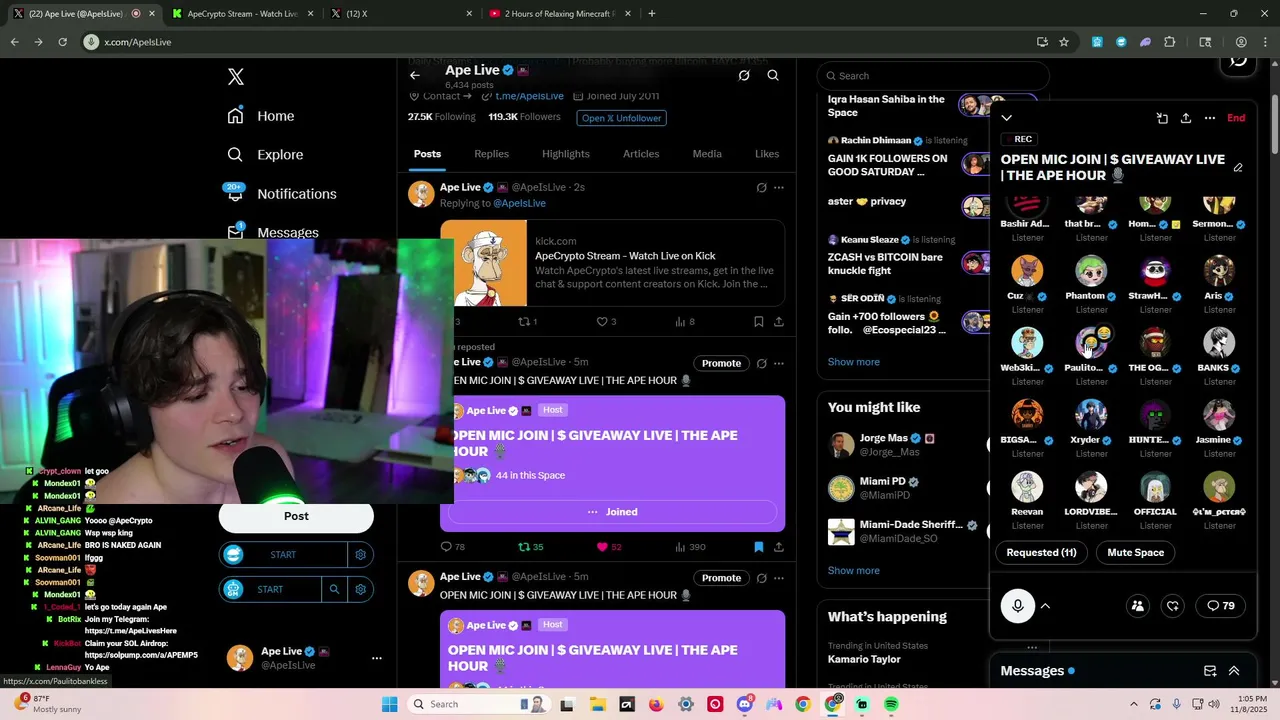End the Space
The height and width of the screenshot is (720, 1280).
pyautogui.click(x=1236, y=118)
